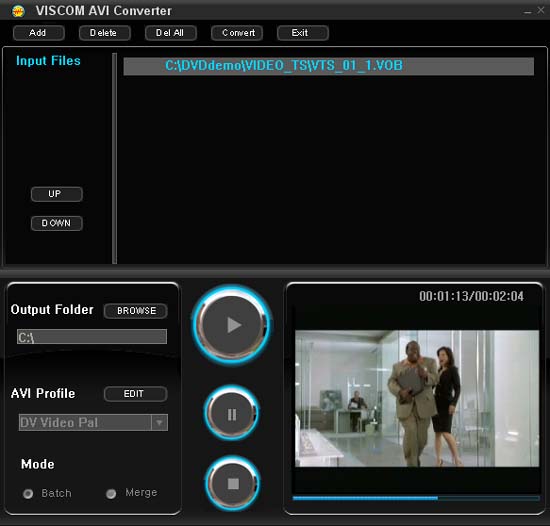Click the output folder path field

[92, 337]
